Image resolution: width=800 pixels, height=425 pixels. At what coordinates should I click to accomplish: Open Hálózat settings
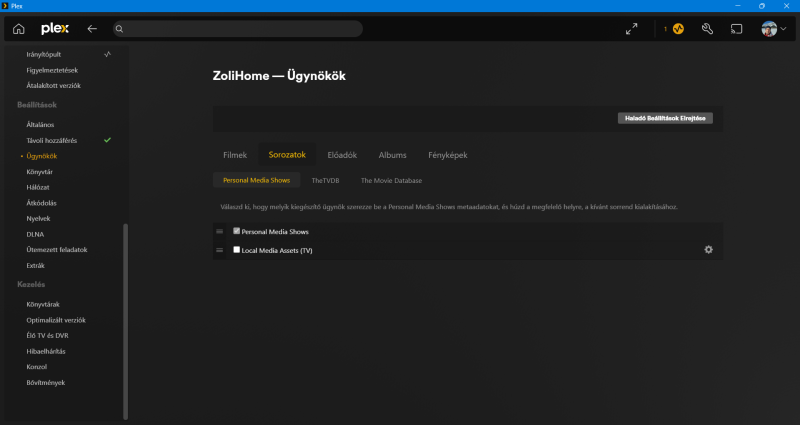pyautogui.click(x=38, y=187)
